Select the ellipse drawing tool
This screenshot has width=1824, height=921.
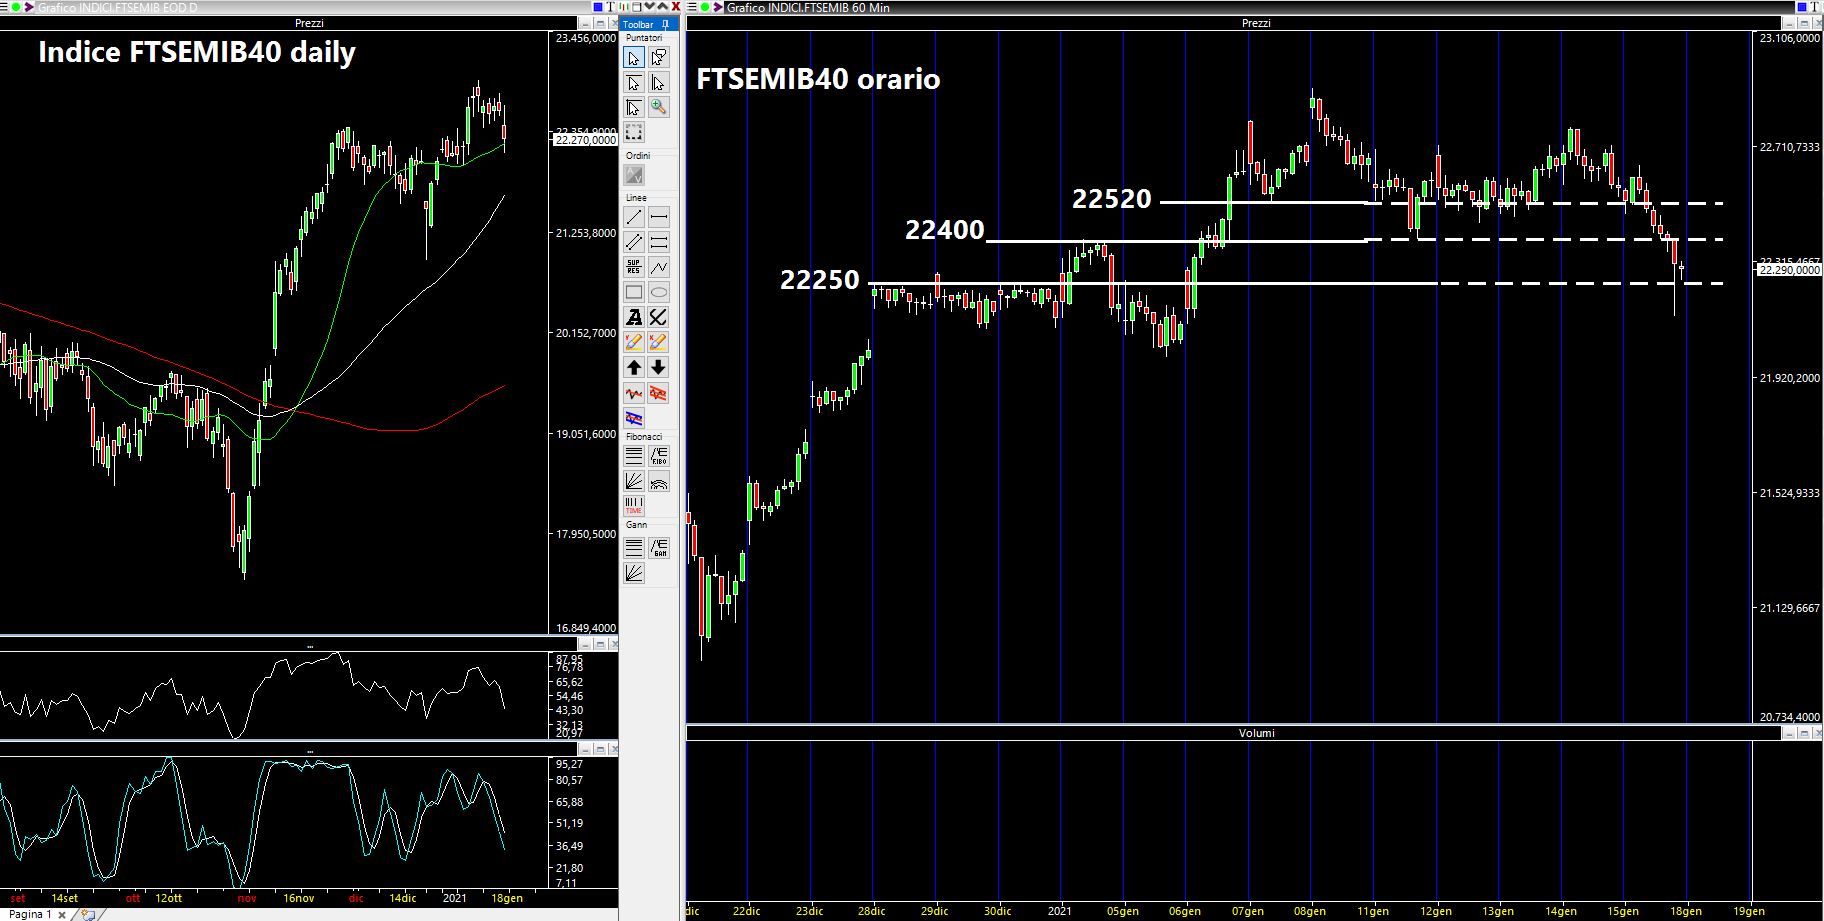[x=658, y=292]
